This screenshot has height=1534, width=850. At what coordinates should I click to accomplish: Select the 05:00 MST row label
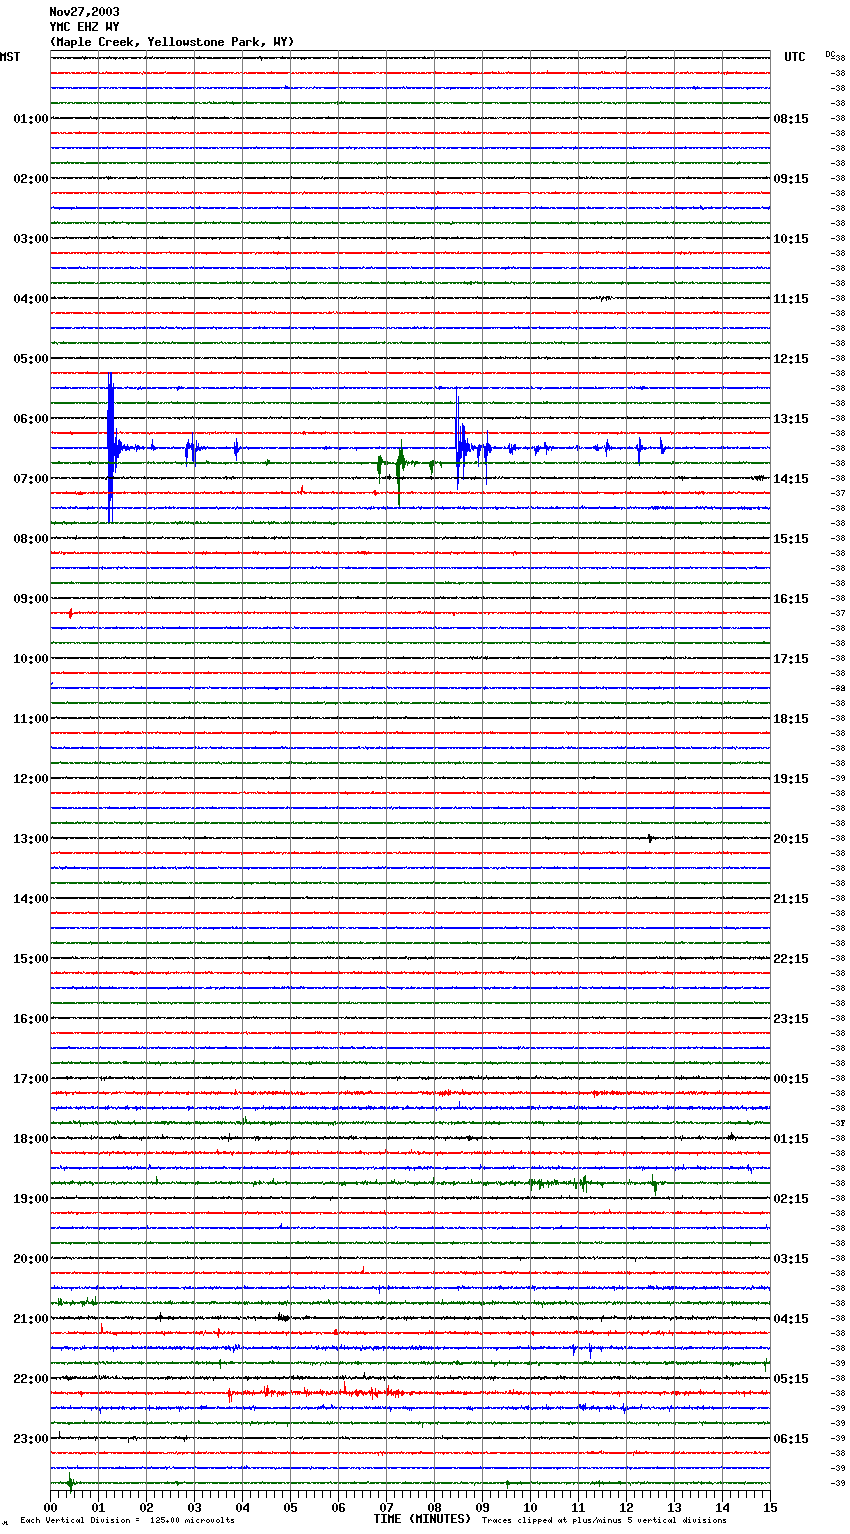[31, 359]
